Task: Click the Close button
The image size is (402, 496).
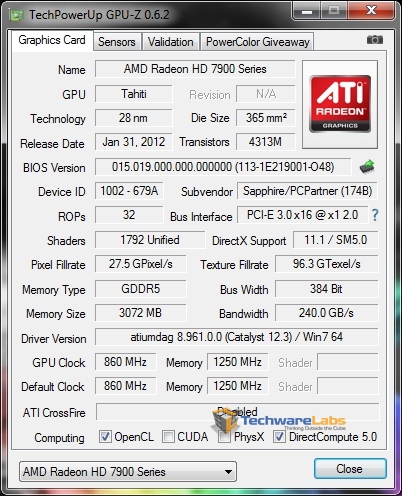Action: click(x=350, y=469)
